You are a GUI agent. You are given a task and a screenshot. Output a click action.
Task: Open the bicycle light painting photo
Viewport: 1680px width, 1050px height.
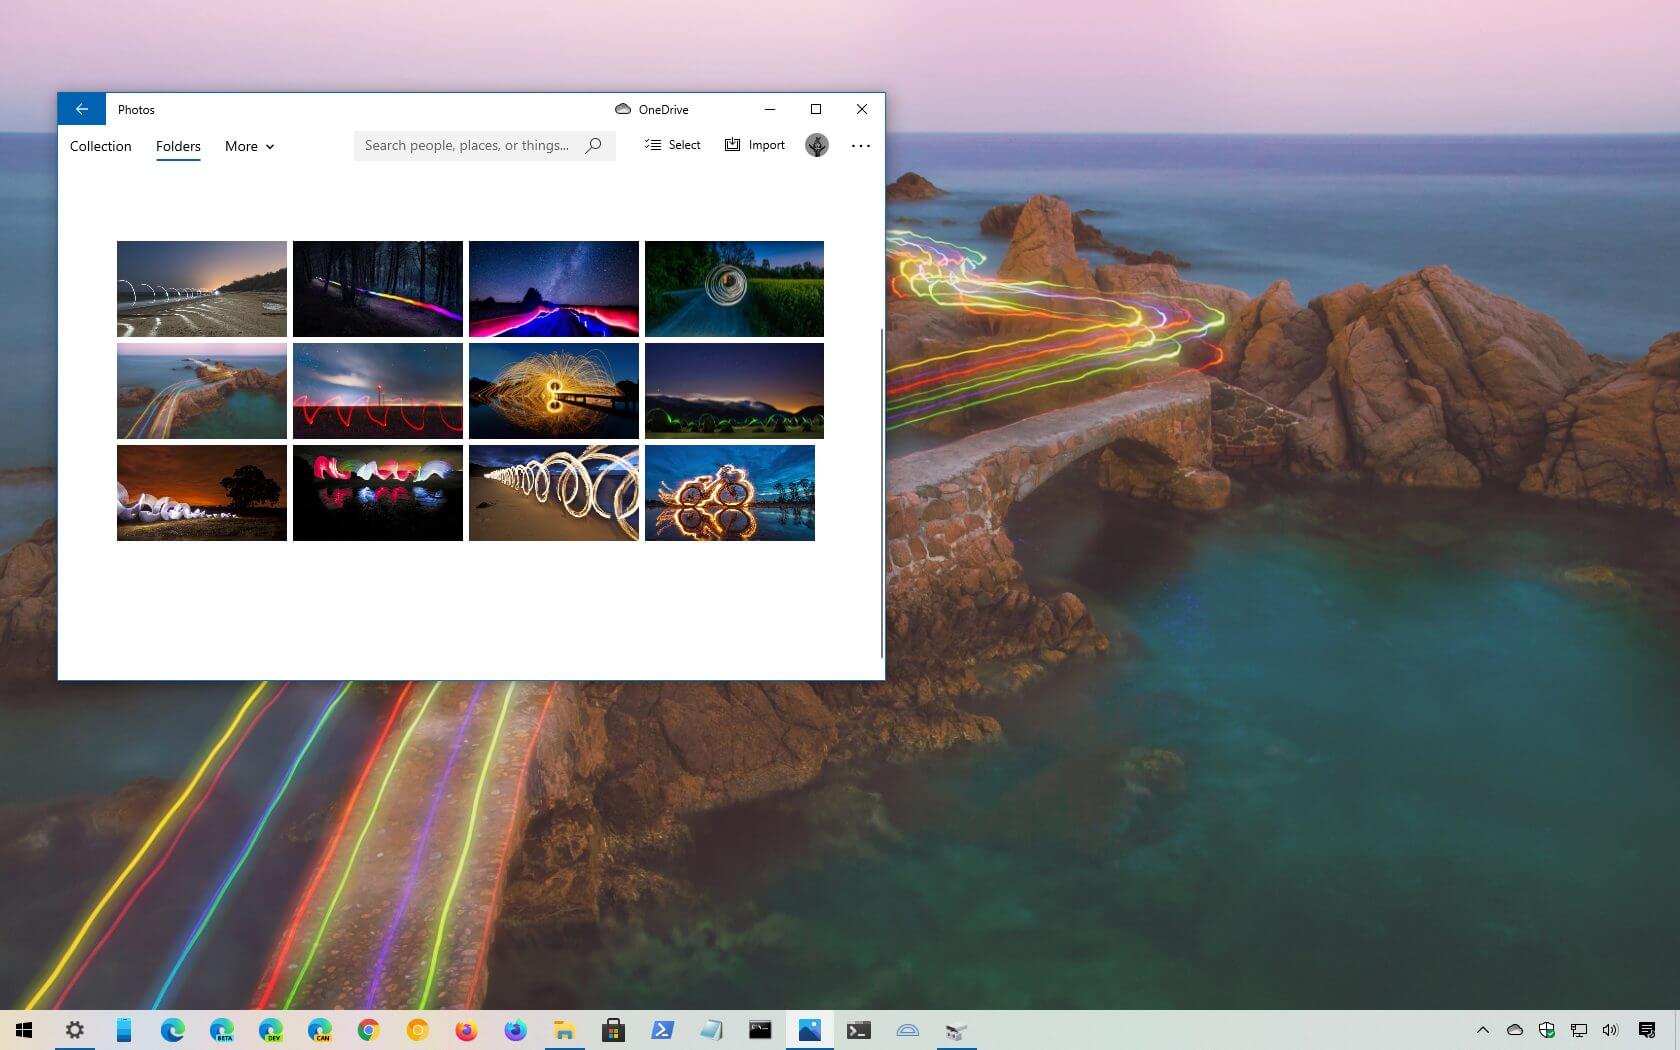[x=729, y=492]
